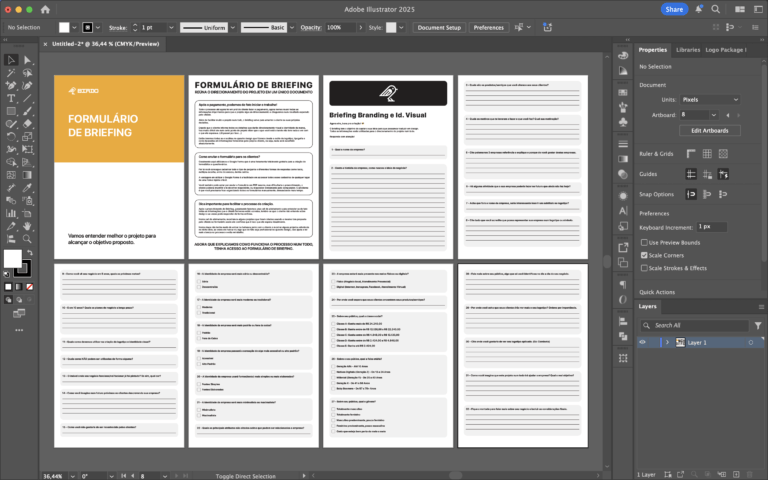Hide Layer 1 with eye icon
Viewport: 768px width, 480px height.
coord(642,342)
